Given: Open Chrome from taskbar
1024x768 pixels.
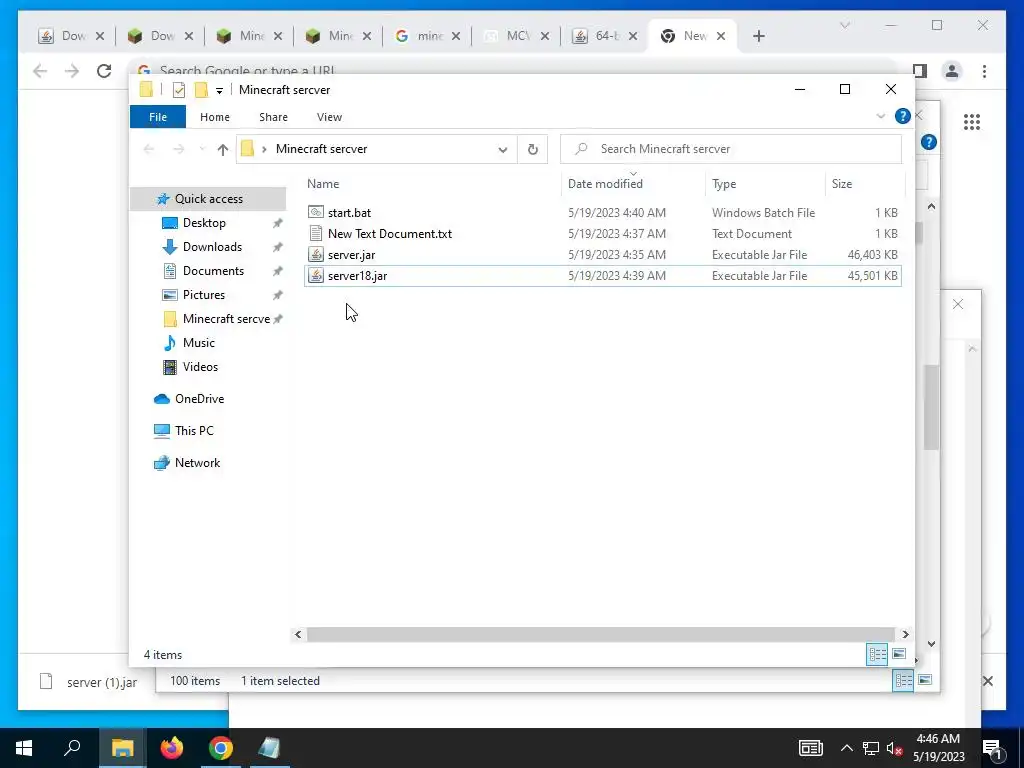Looking at the screenshot, I should 221,748.
